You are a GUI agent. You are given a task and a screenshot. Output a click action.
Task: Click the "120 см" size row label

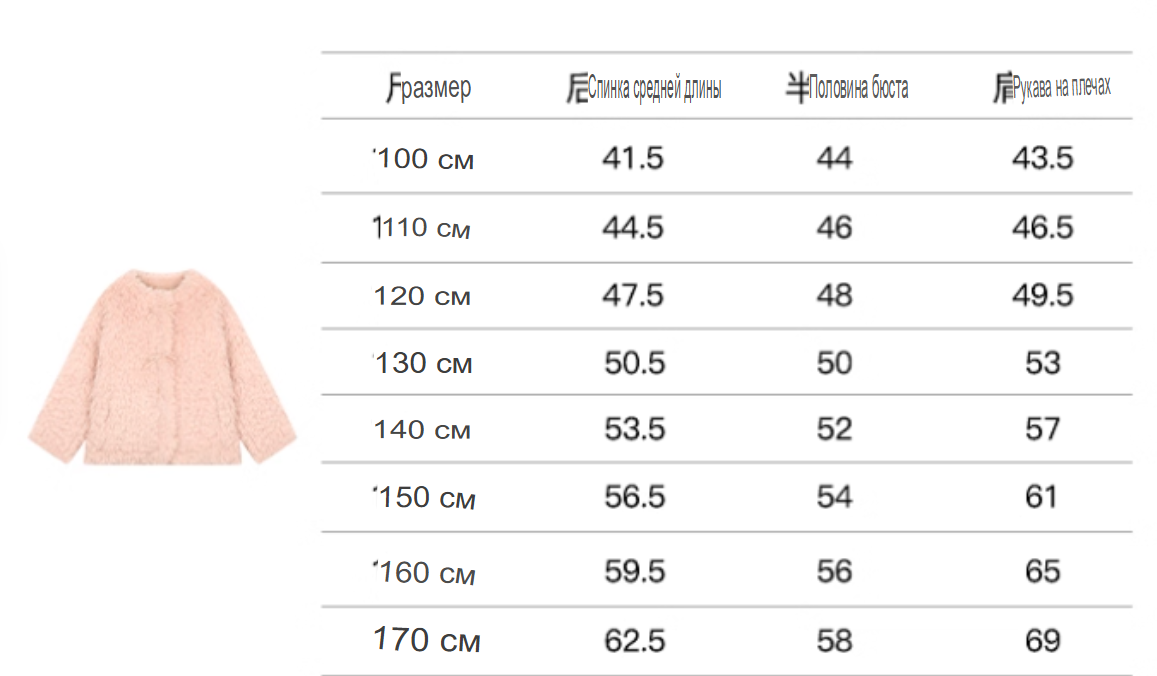pyautogui.click(x=422, y=297)
